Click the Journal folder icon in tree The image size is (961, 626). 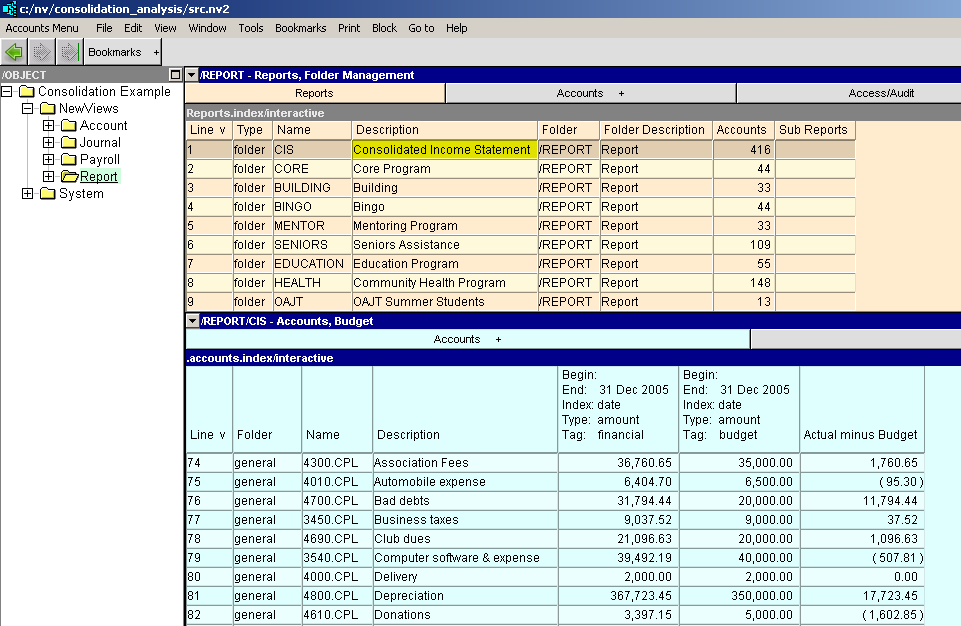[x=68, y=143]
